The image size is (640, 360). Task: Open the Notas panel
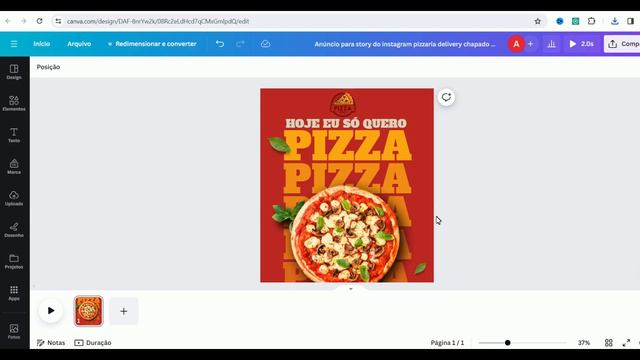click(51, 343)
